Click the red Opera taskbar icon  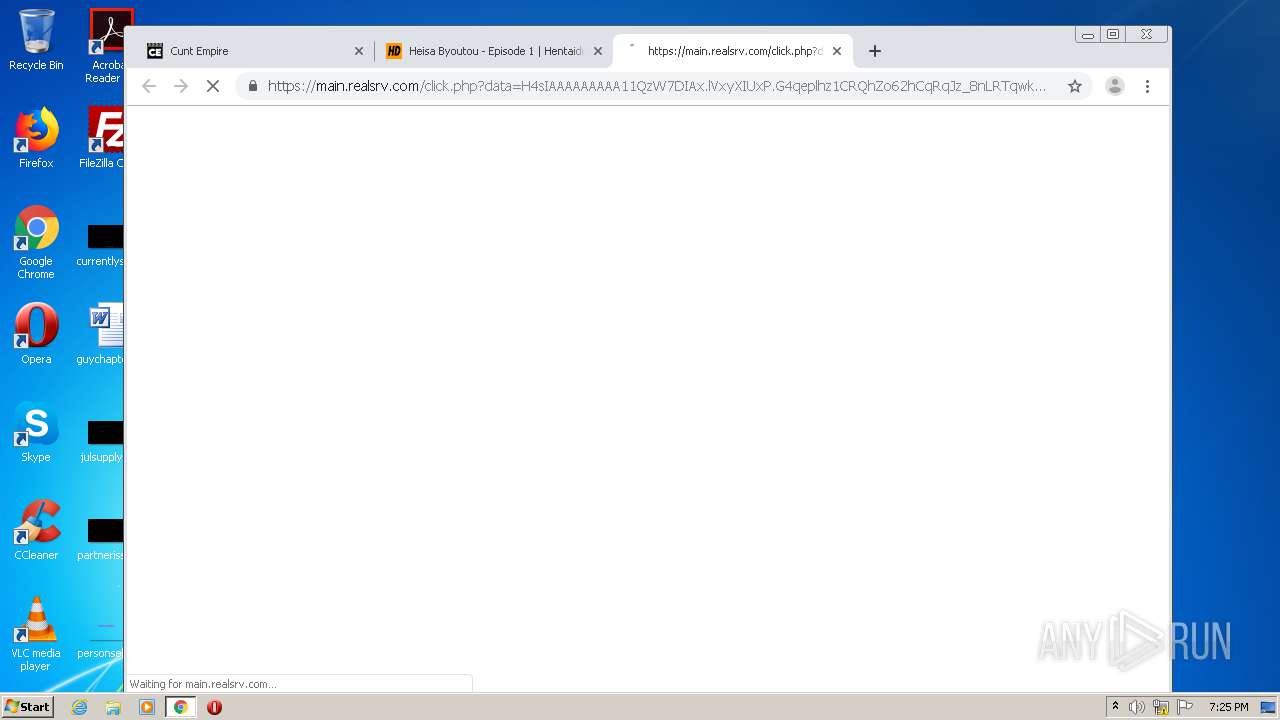click(x=214, y=707)
